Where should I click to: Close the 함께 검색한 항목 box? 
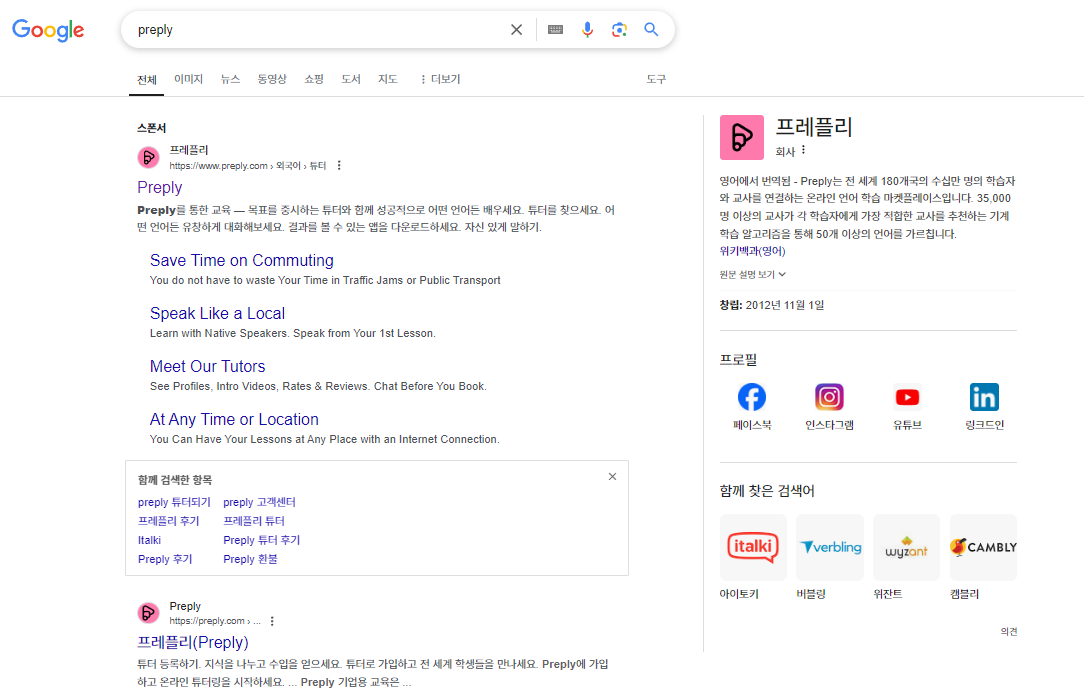tap(612, 477)
